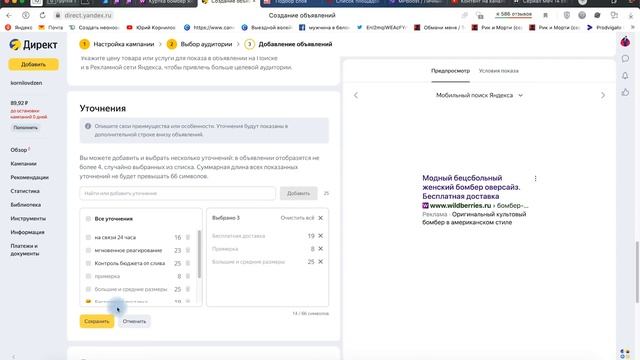The image size is (640, 360).
Task: Open Инструменты in the sidebar
Action: click(x=28, y=218)
